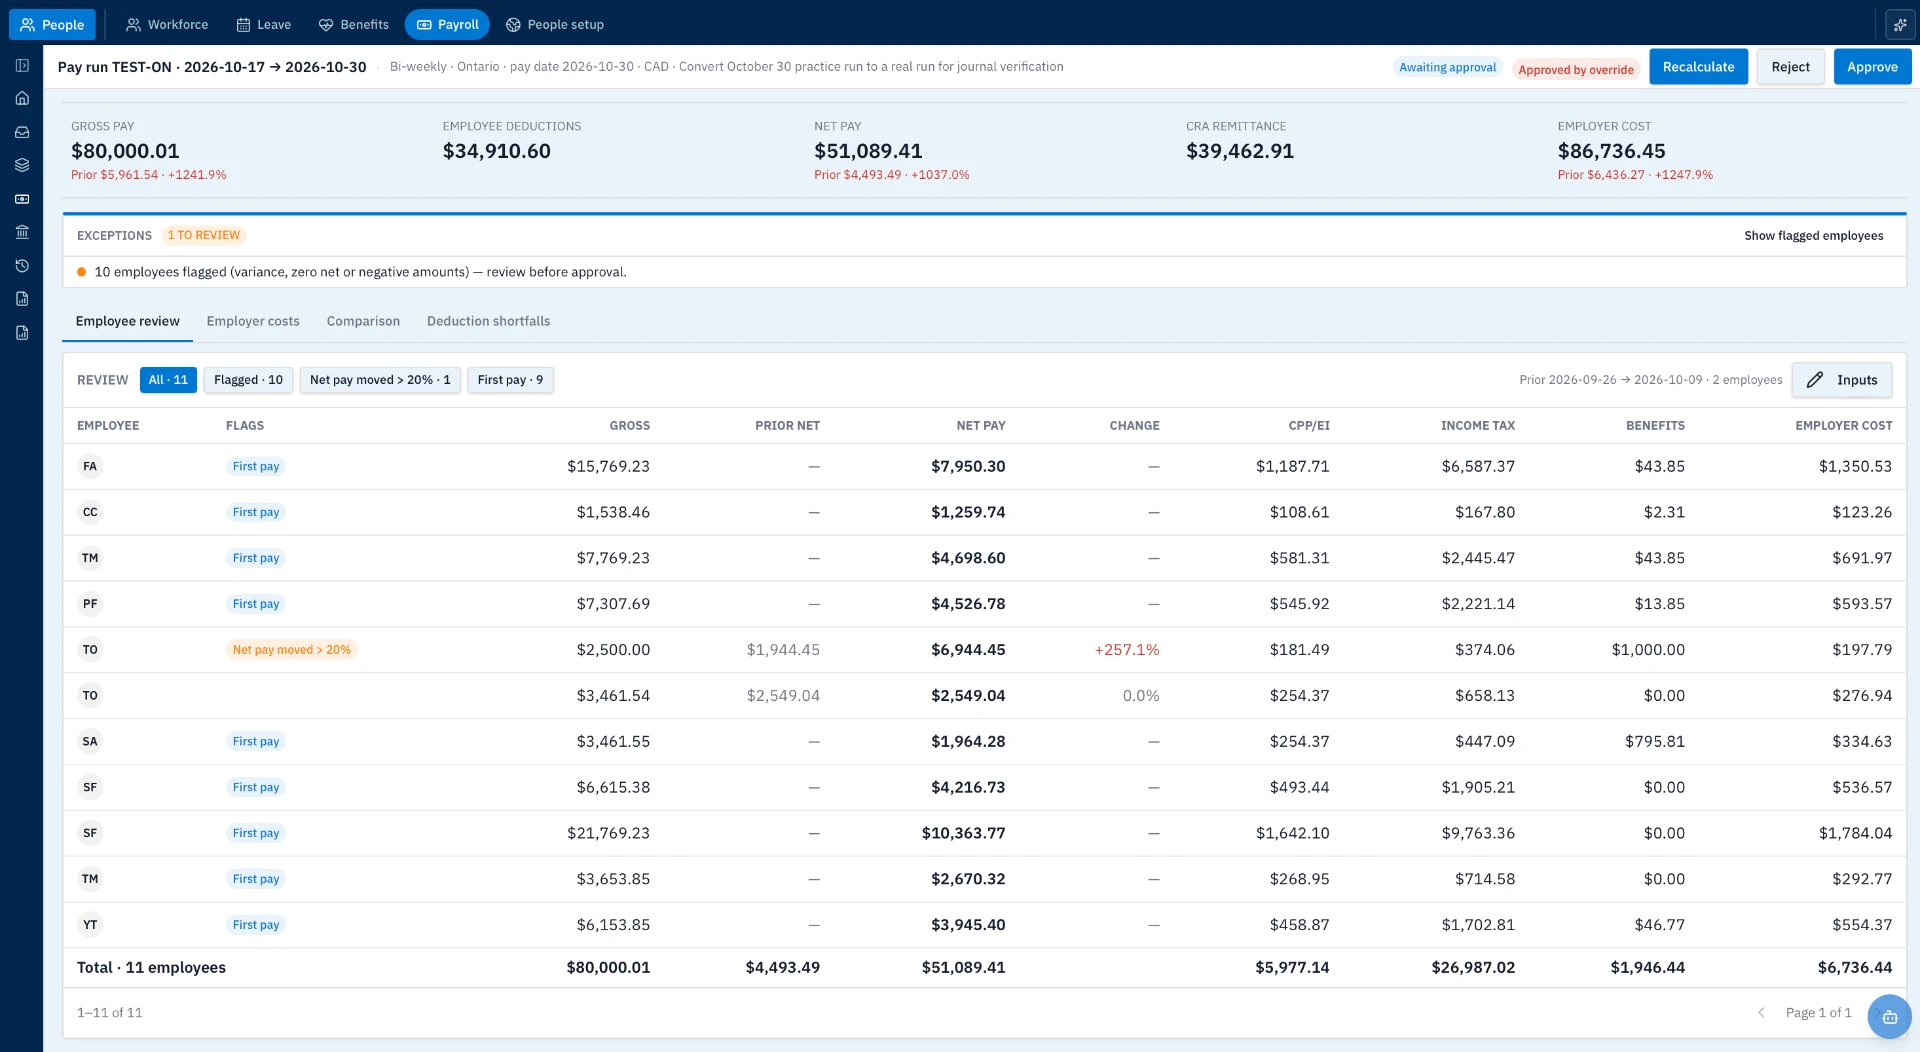Click the Recalculate button
The image size is (1920, 1052).
(1698, 67)
